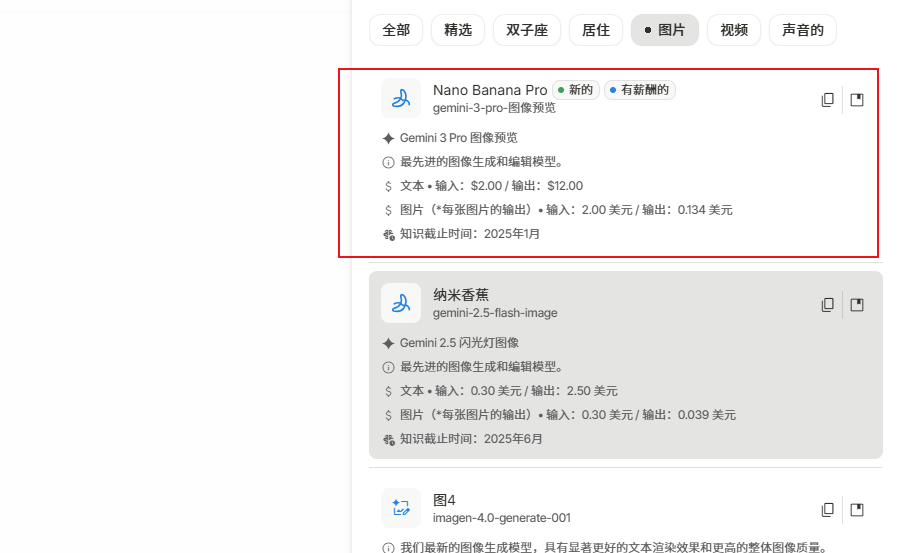Click dollar icon beside 0.134 美元 pricing
This screenshot has height=553, width=900.
point(389,211)
